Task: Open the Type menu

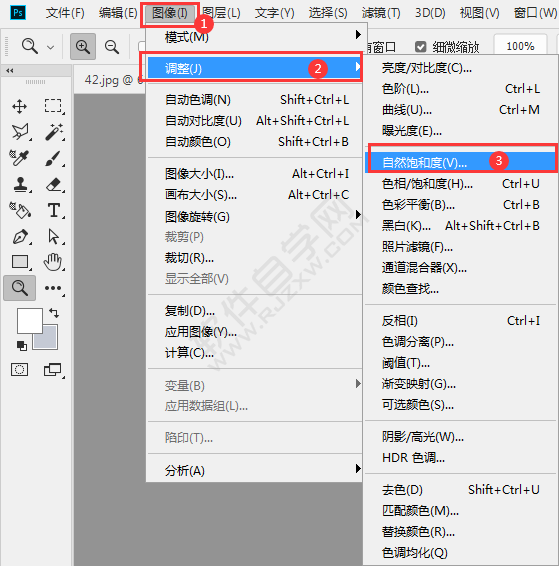Action: click(x=274, y=13)
